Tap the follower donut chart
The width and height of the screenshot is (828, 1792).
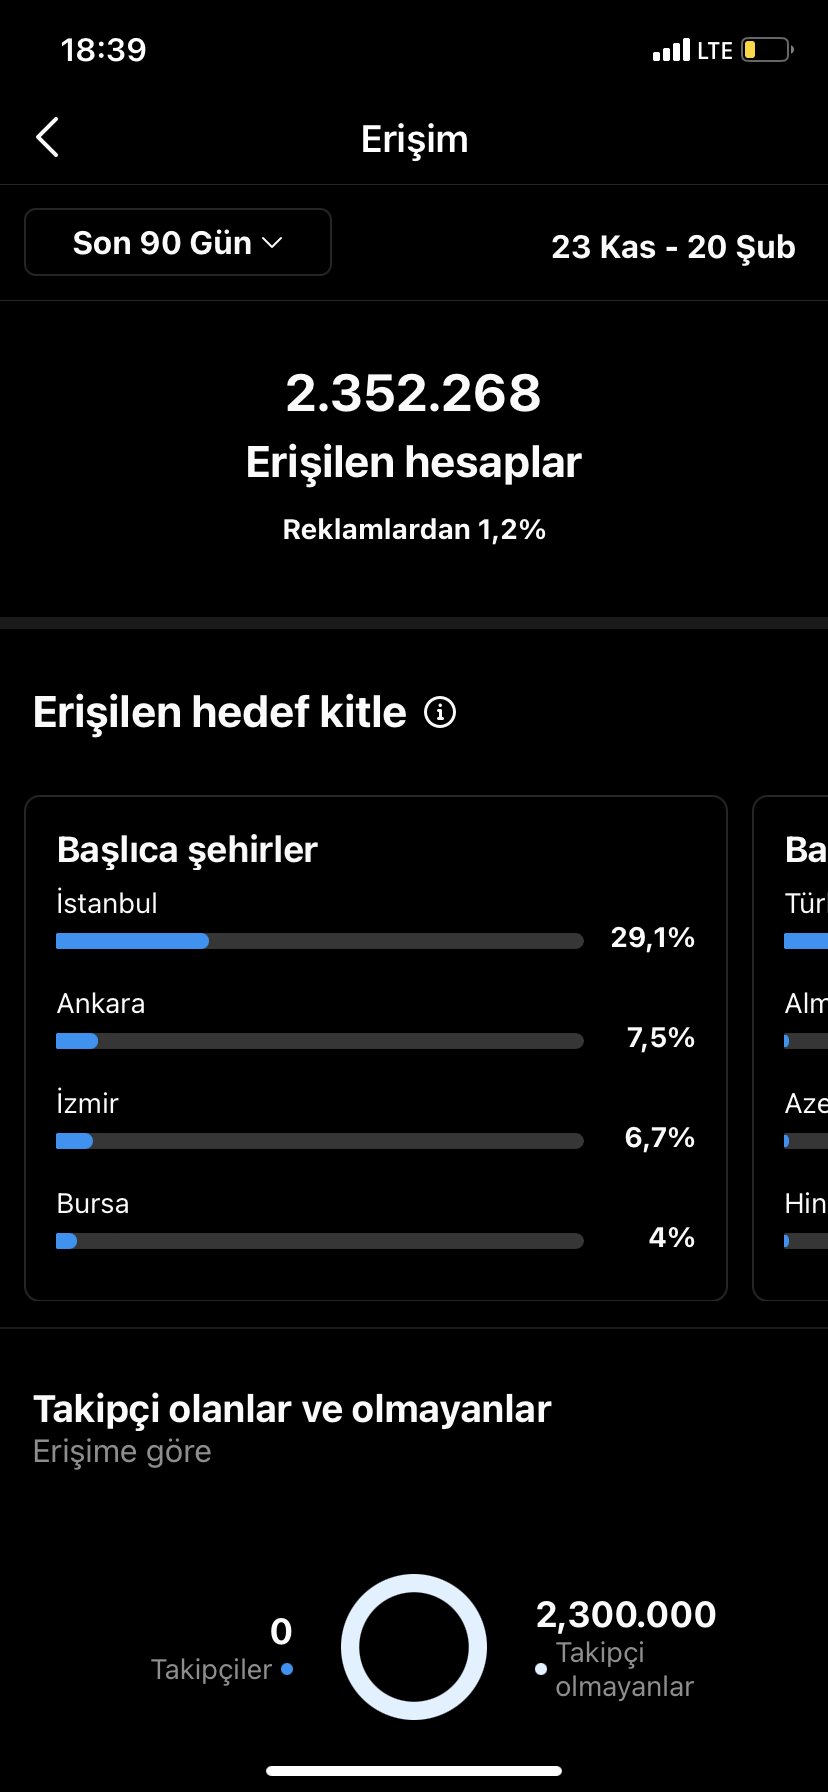(x=414, y=1647)
